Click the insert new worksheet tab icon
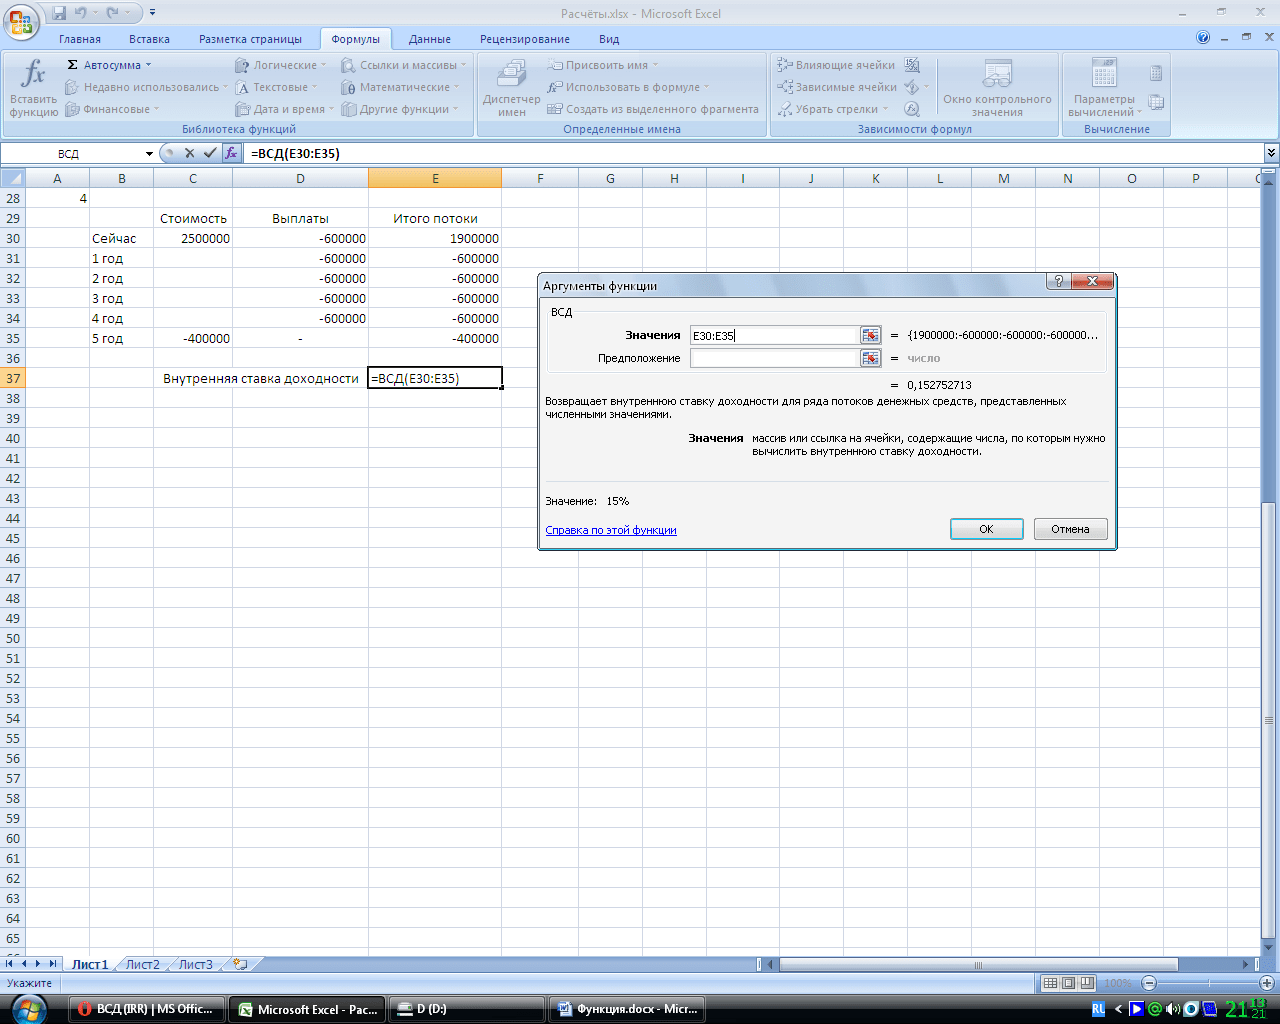 click(240, 964)
